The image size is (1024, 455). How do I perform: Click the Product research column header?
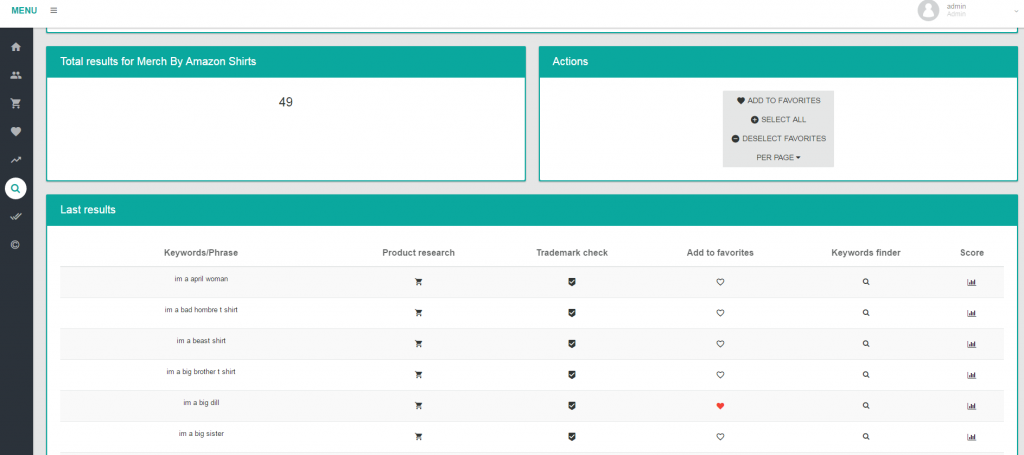coord(419,253)
